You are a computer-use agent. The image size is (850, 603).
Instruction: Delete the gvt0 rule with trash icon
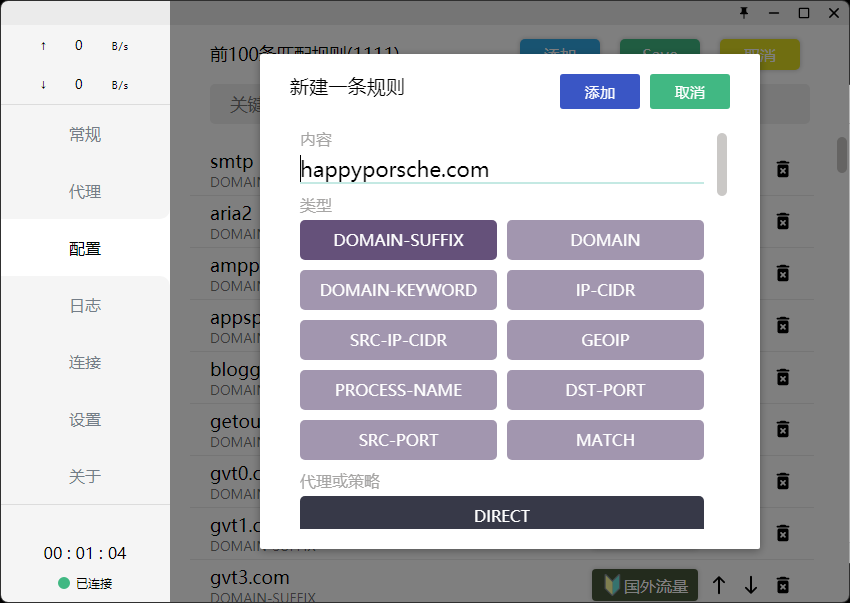coord(783,481)
